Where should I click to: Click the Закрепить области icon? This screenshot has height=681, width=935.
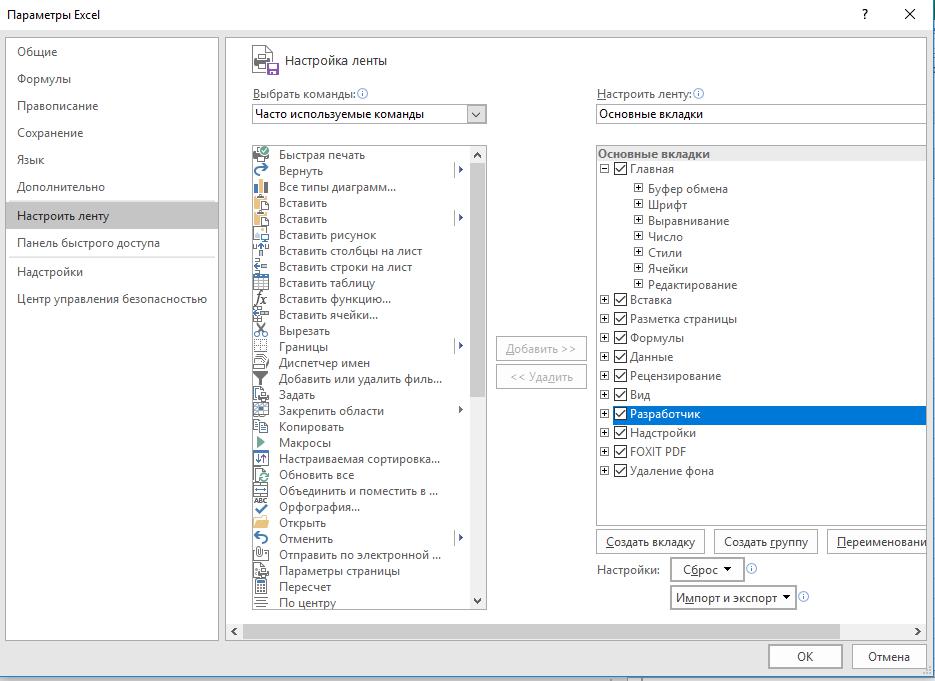click(x=261, y=411)
